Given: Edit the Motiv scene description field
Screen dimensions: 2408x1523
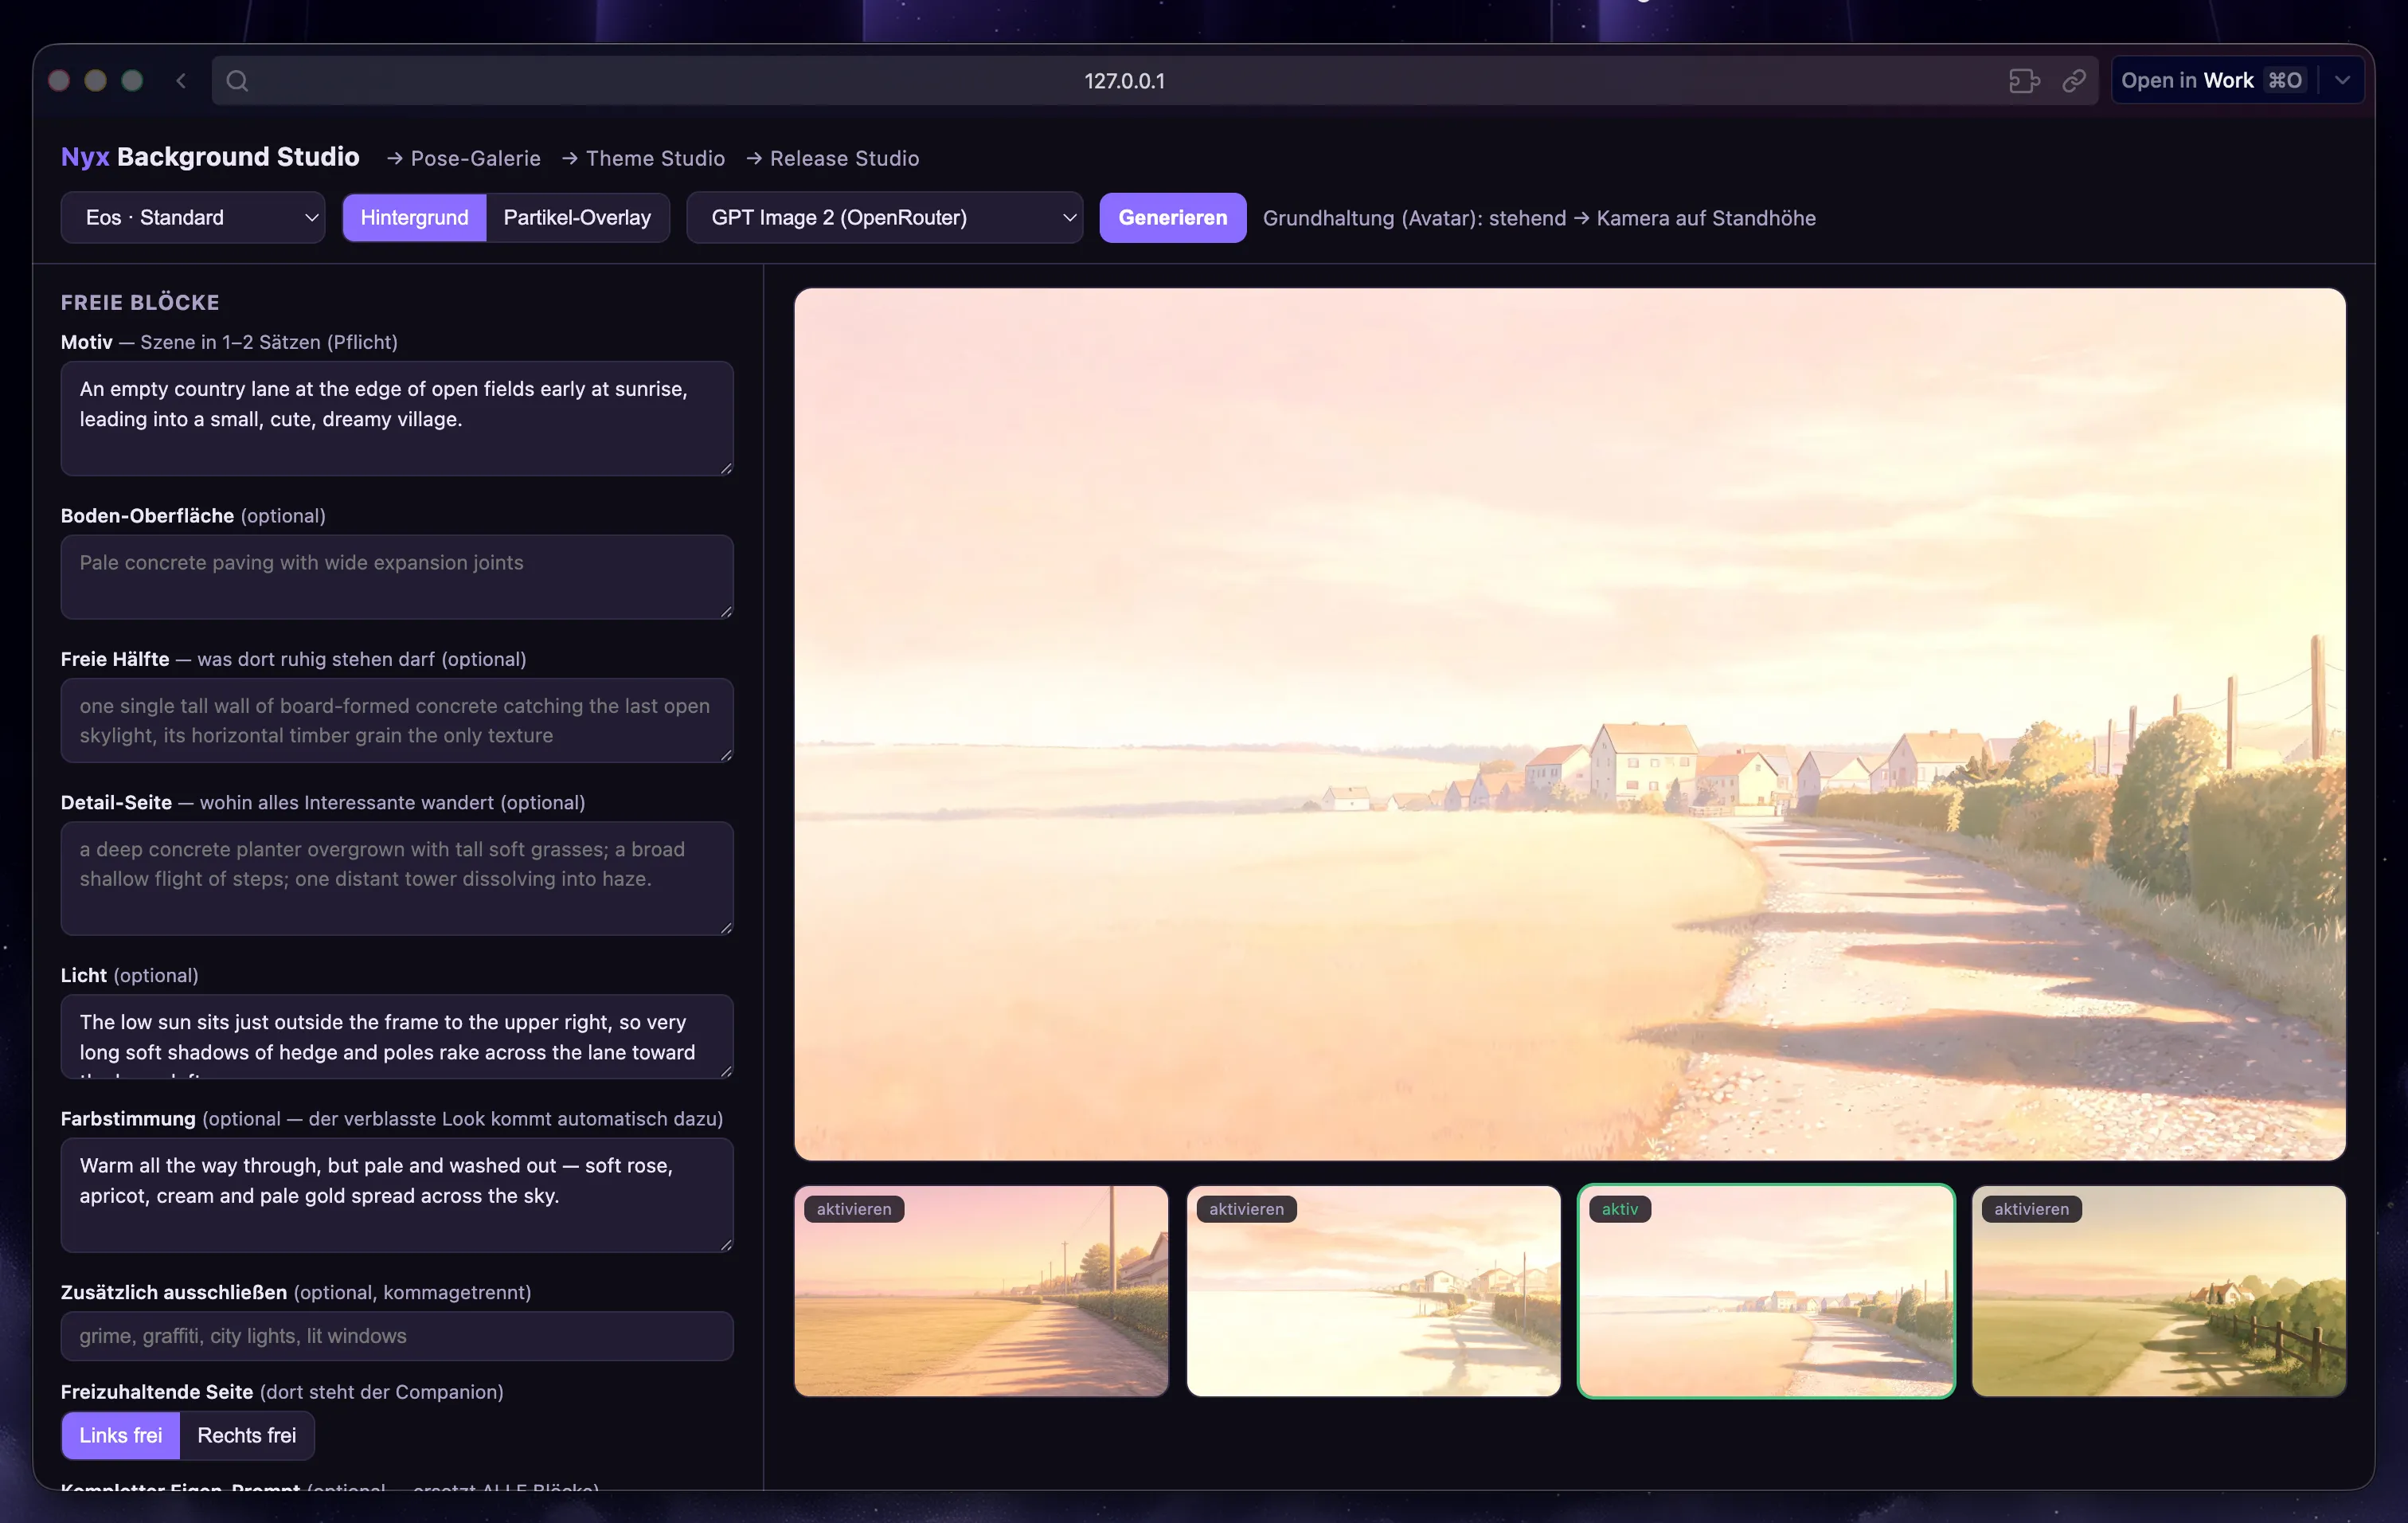Looking at the screenshot, I should pos(397,418).
